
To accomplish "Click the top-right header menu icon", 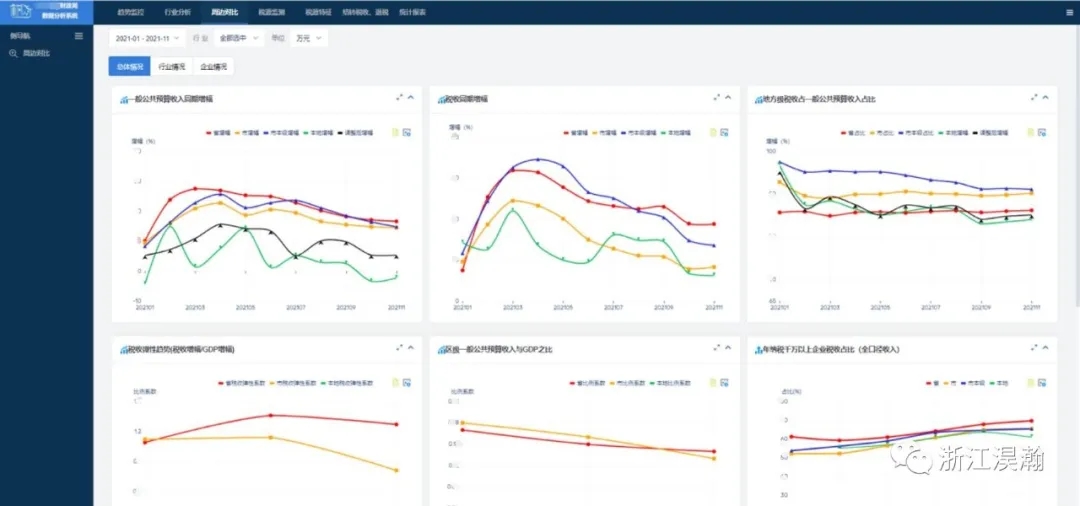I will [1069, 13].
